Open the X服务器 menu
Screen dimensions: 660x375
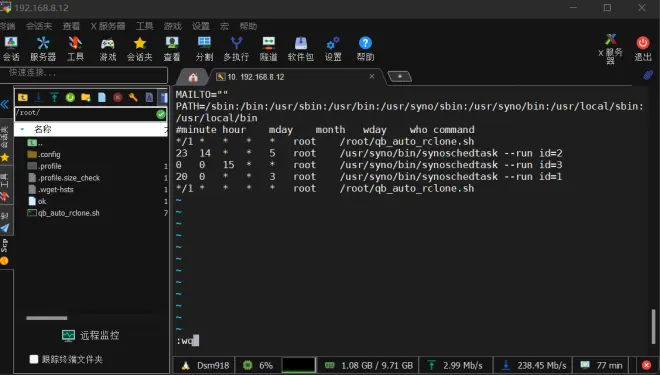tap(108, 26)
